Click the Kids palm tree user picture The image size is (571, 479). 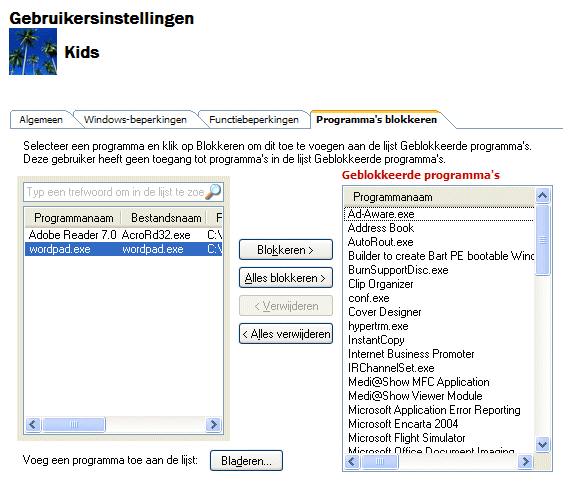33,52
